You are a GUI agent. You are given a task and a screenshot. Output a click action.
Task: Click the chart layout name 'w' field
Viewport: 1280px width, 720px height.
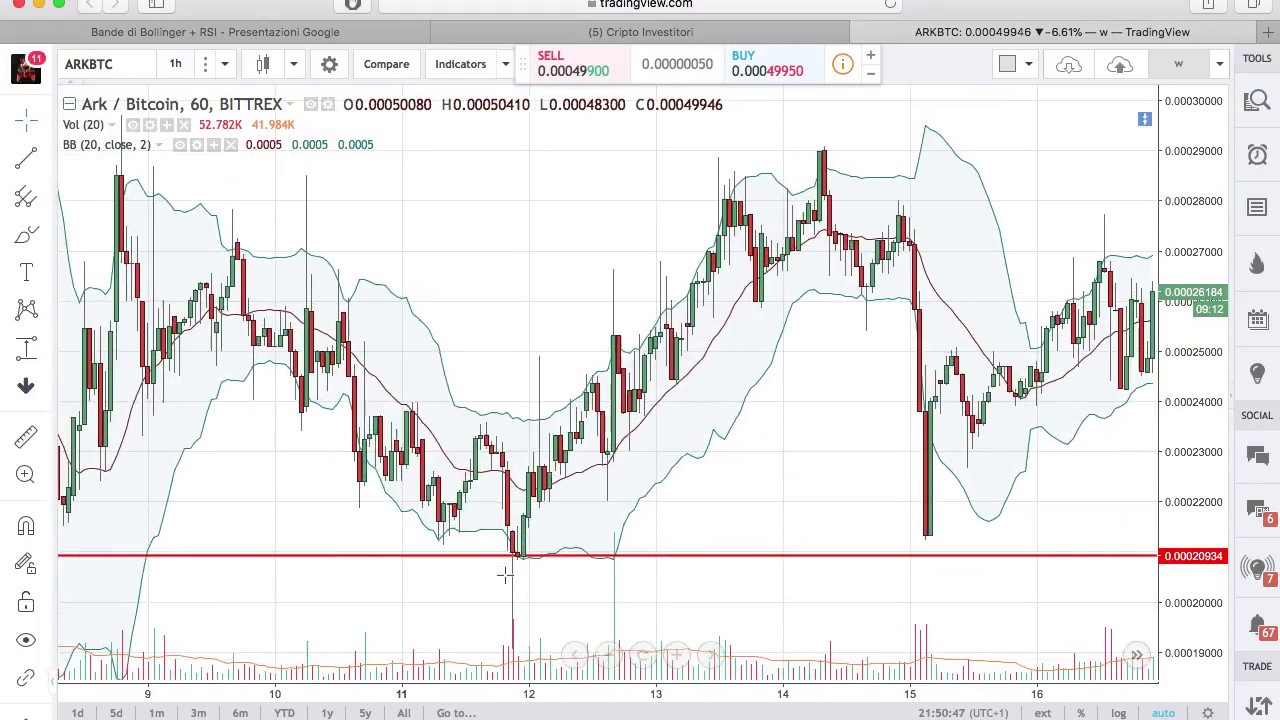pos(1179,64)
